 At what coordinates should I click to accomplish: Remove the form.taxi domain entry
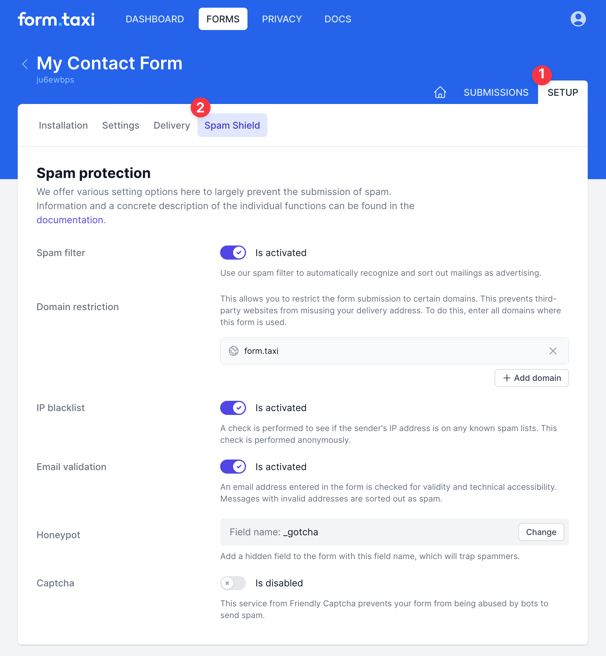pyautogui.click(x=553, y=351)
